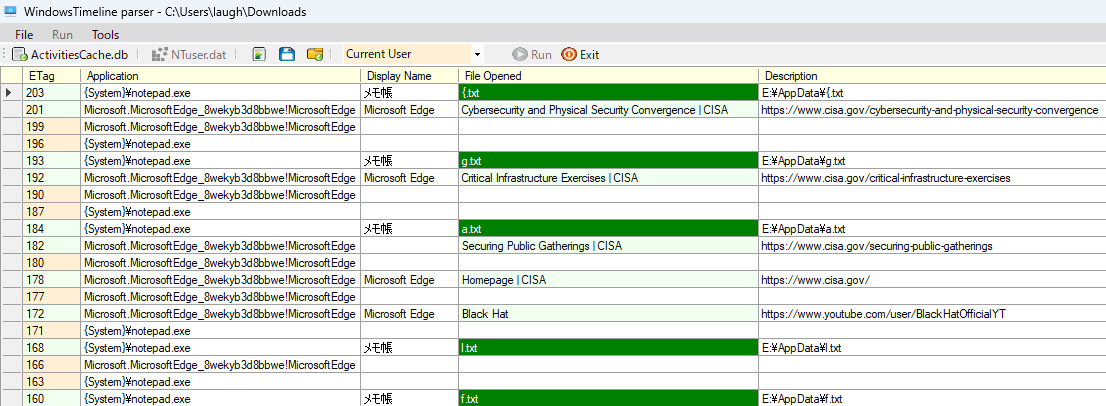The height and width of the screenshot is (406, 1106).
Task: Sort by the Application column header
Action: click(221, 75)
